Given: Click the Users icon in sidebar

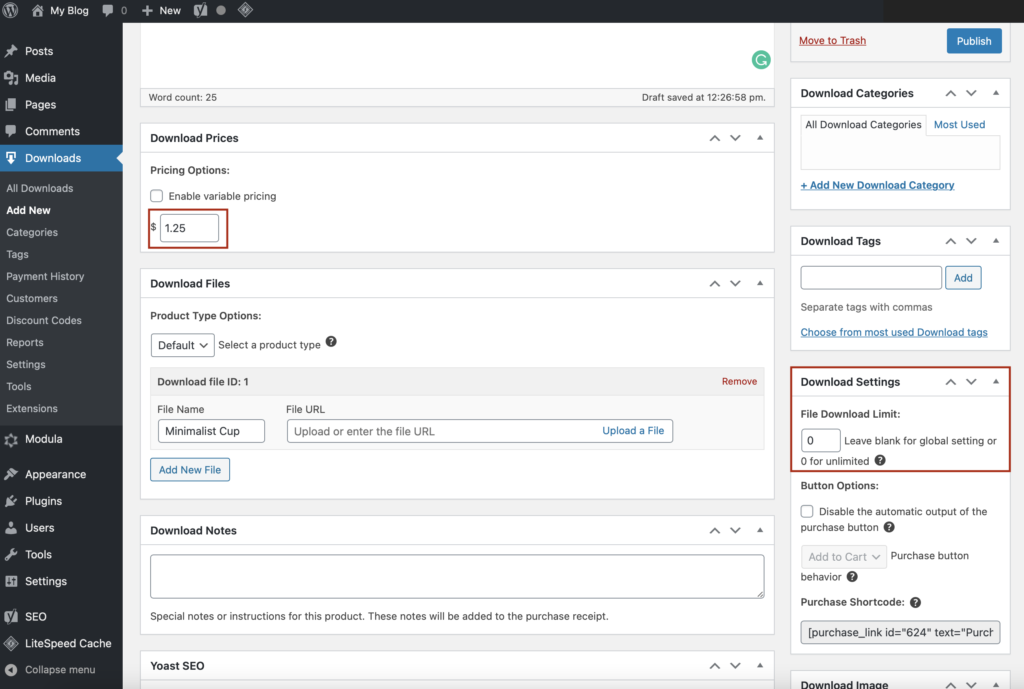Looking at the screenshot, I should (11, 528).
